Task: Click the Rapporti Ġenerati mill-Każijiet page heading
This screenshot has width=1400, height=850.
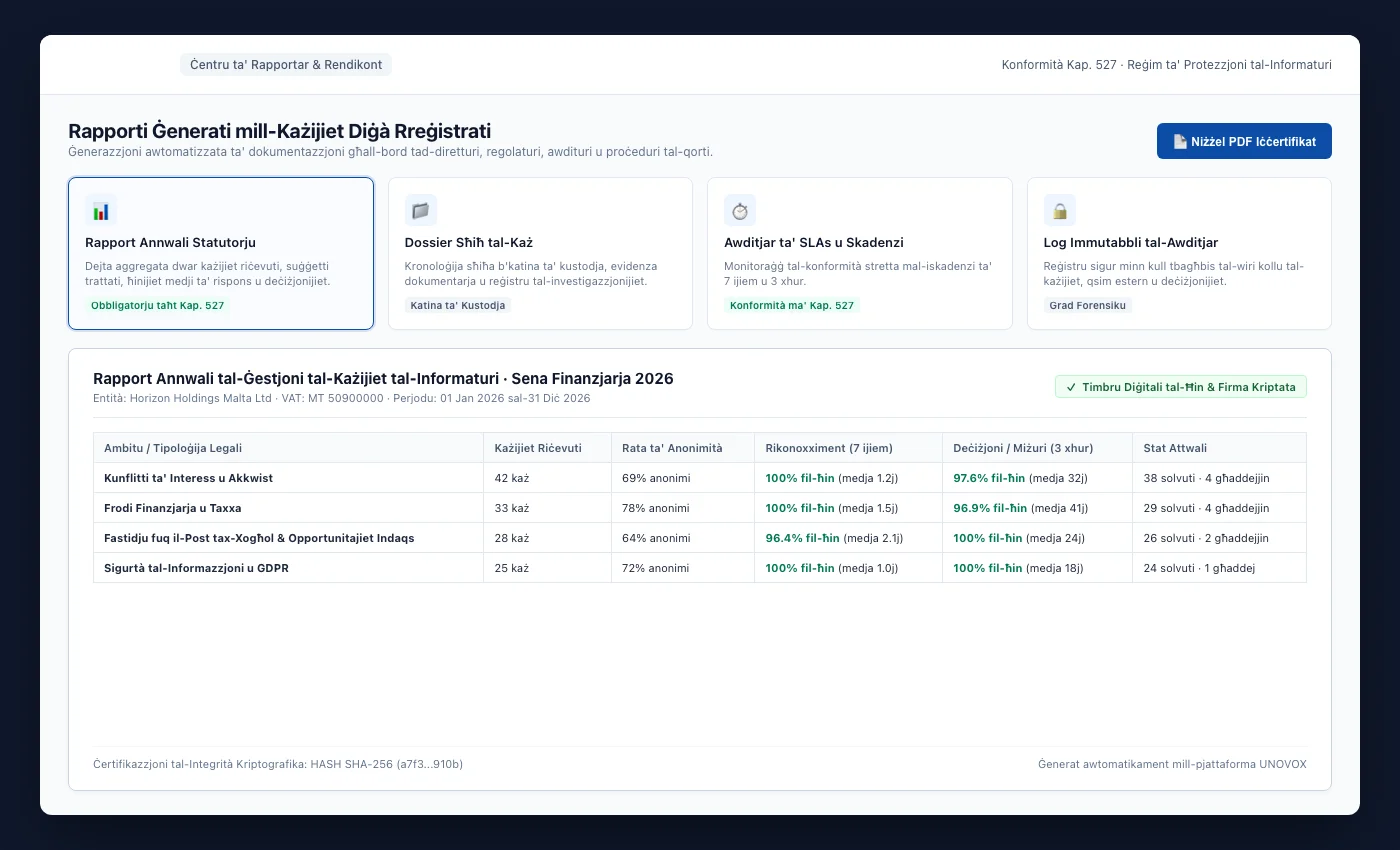Action: 279,131
